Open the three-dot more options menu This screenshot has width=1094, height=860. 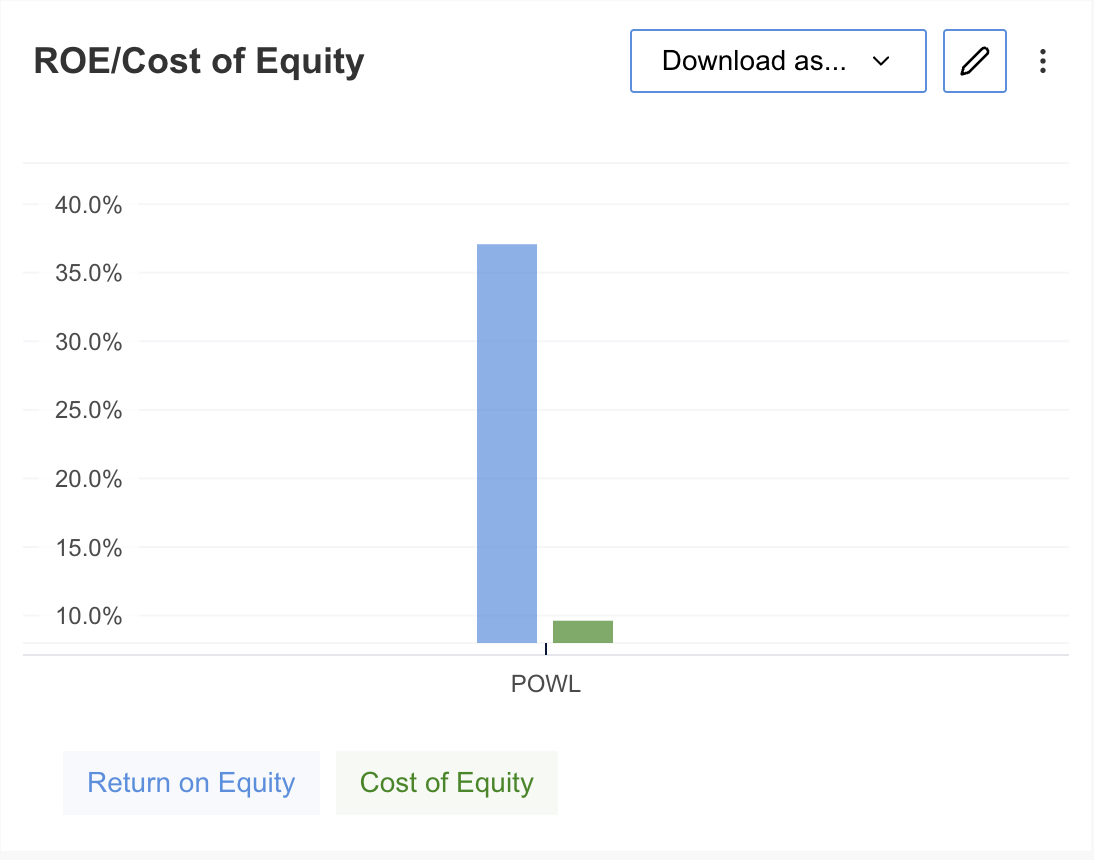(x=1042, y=61)
